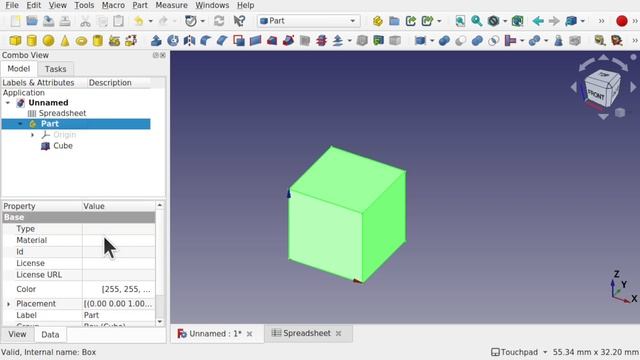The width and height of the screenshot is (640, 360).
Task: Click the Refresh recompute icon
Action: (x=219, y=21)
